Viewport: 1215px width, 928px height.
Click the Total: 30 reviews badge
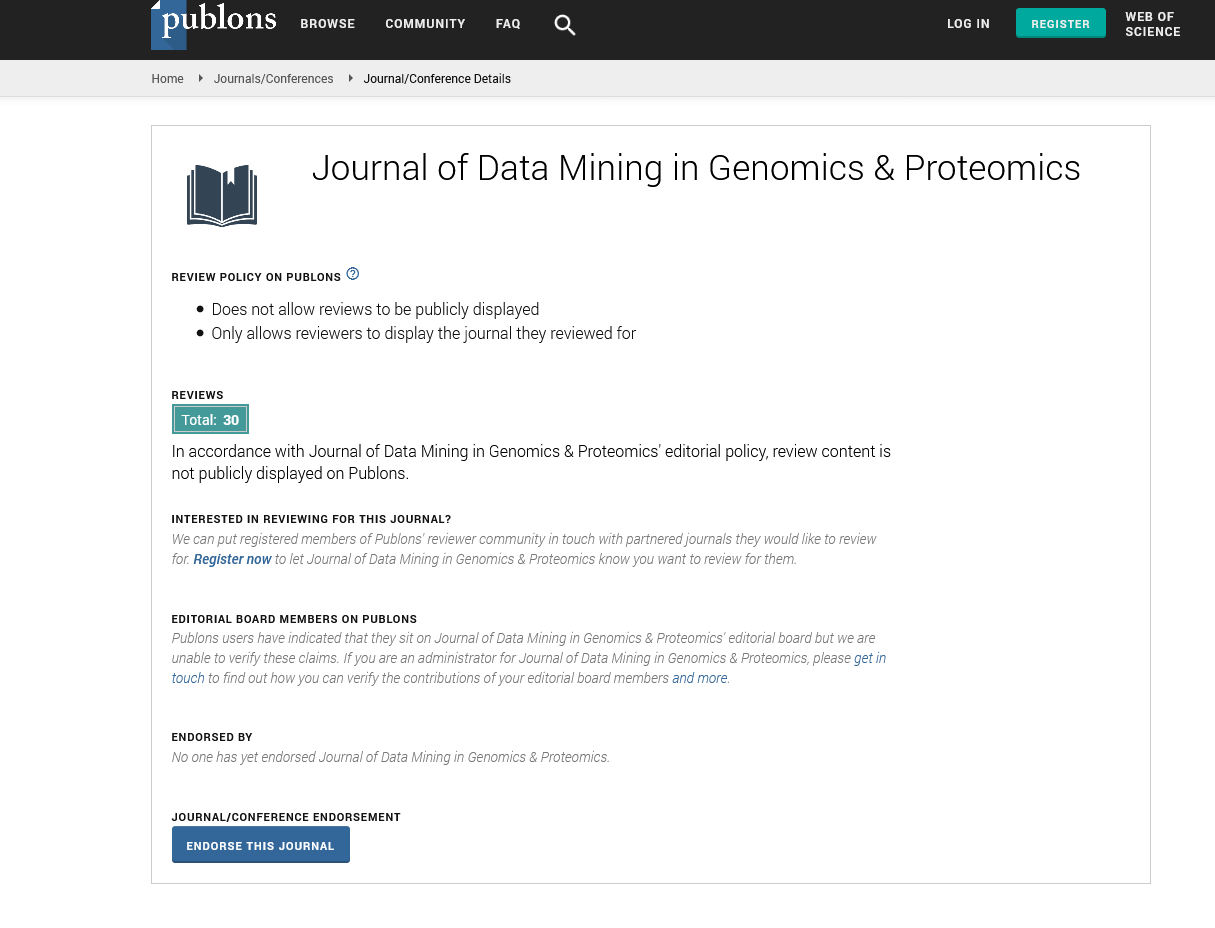click(210, 420)
